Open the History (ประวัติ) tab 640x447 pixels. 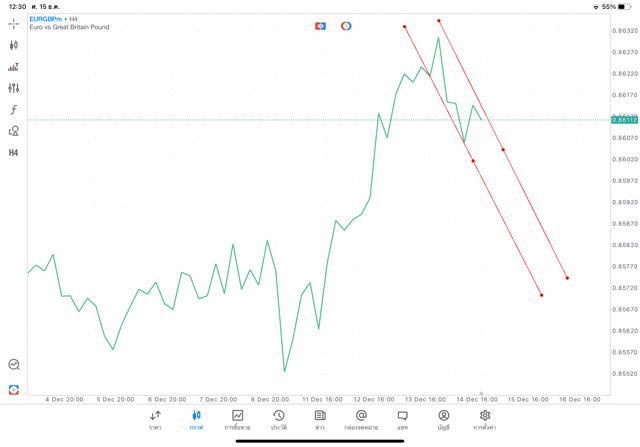coord(278,420)
